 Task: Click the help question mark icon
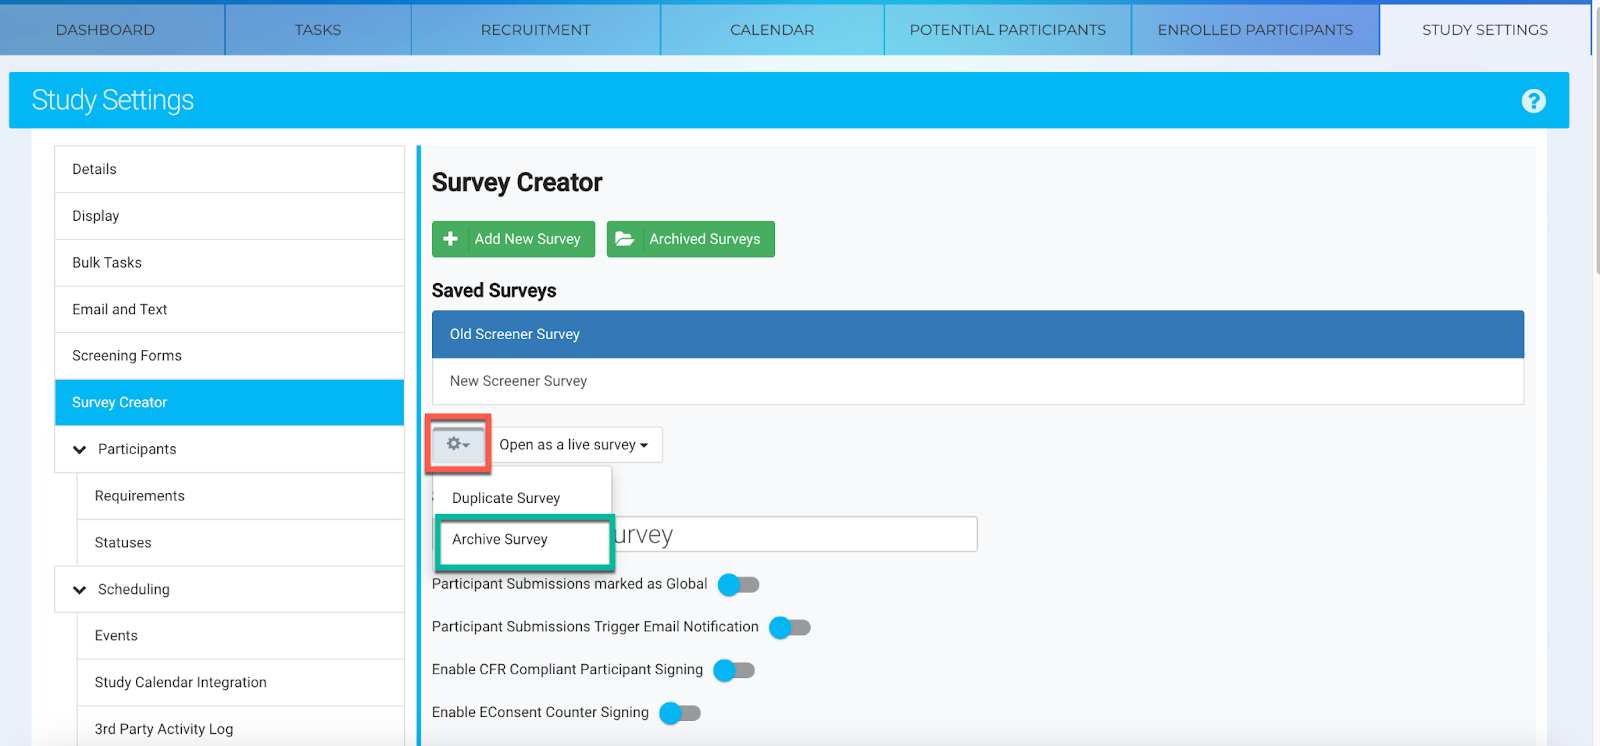point(1533,101)
